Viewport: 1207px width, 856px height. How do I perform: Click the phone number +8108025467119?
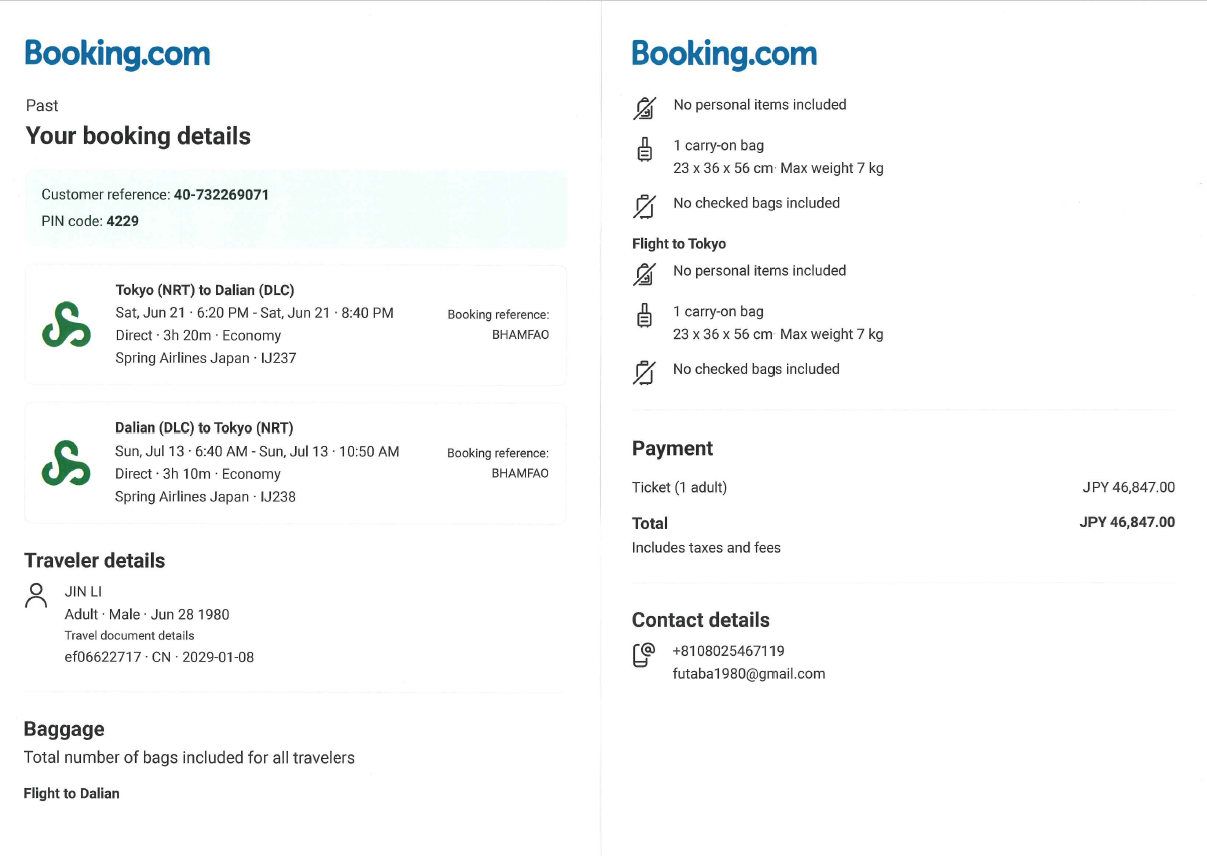(728, 651)
